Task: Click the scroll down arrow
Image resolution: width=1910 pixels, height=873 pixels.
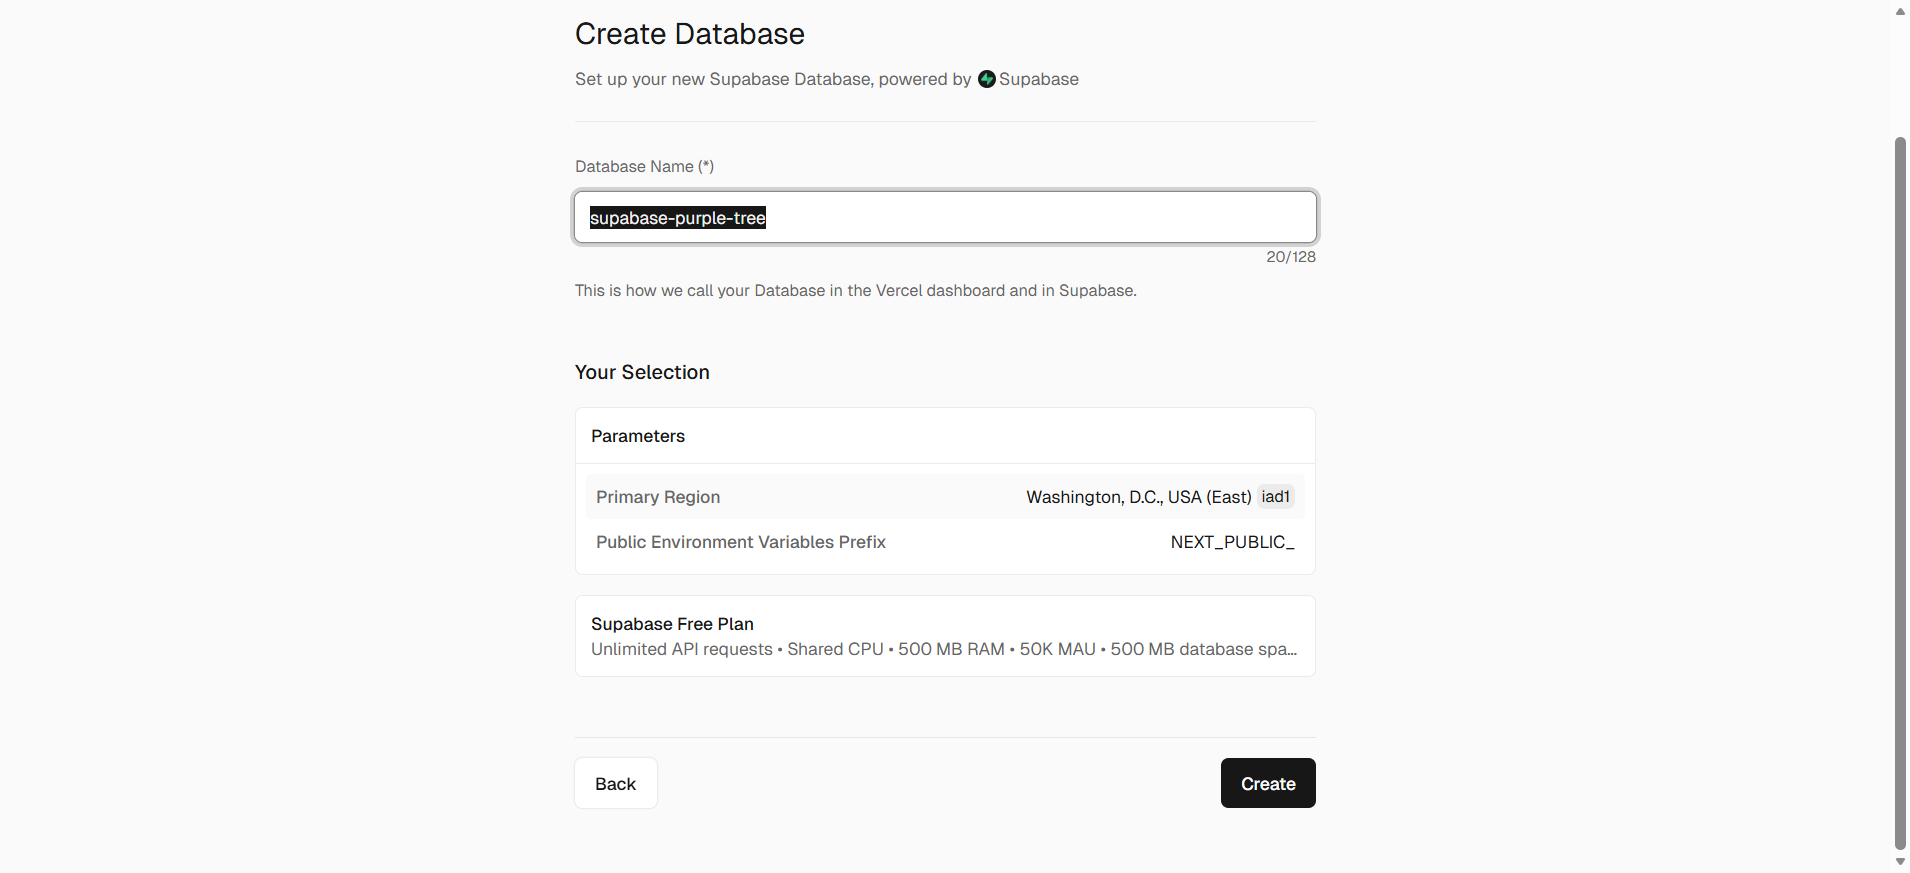Action: pos(1900,862)
